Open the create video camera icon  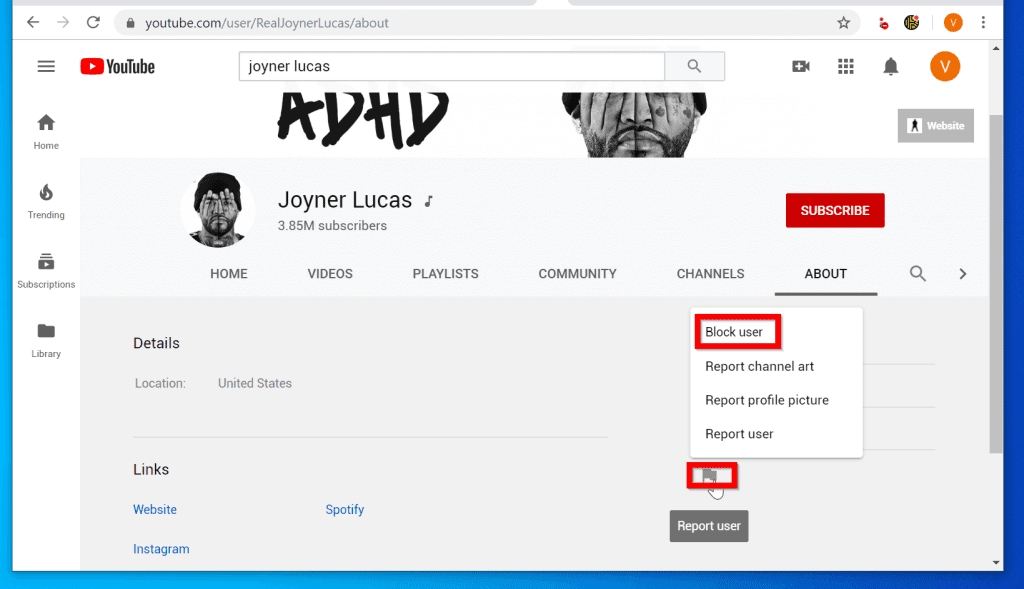(801, 67)
